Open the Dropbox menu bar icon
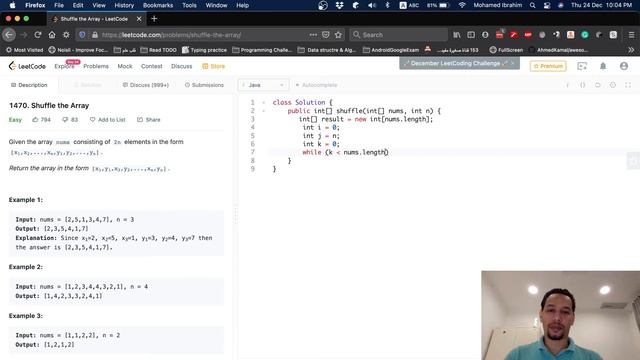Viewport: 640px width, 360px height. pos(340,5)
